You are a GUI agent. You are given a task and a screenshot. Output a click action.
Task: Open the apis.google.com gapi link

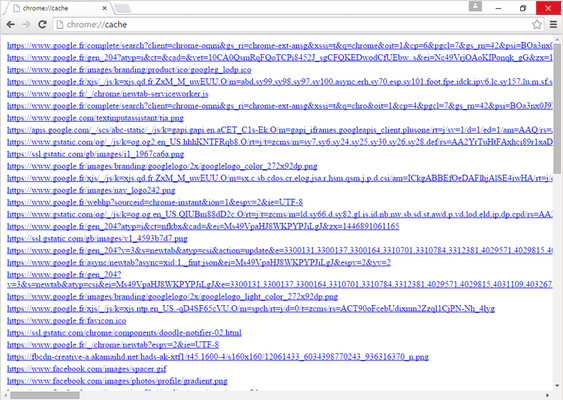tap(279, 130)
